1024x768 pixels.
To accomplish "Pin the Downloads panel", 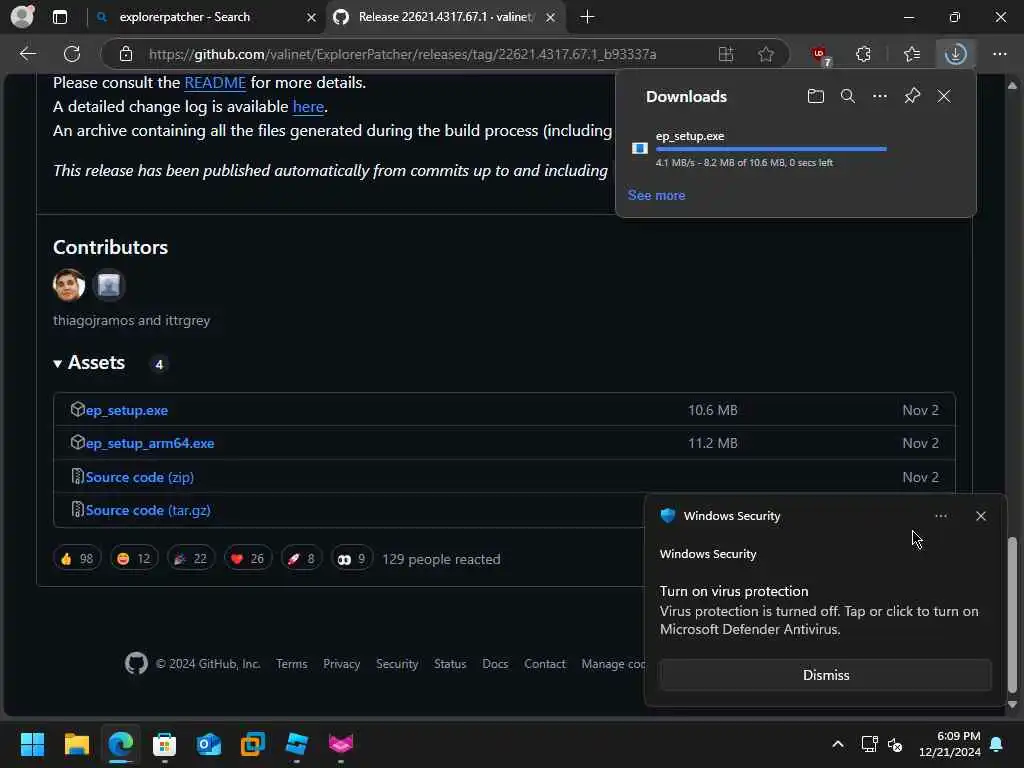I will [912, 97].
